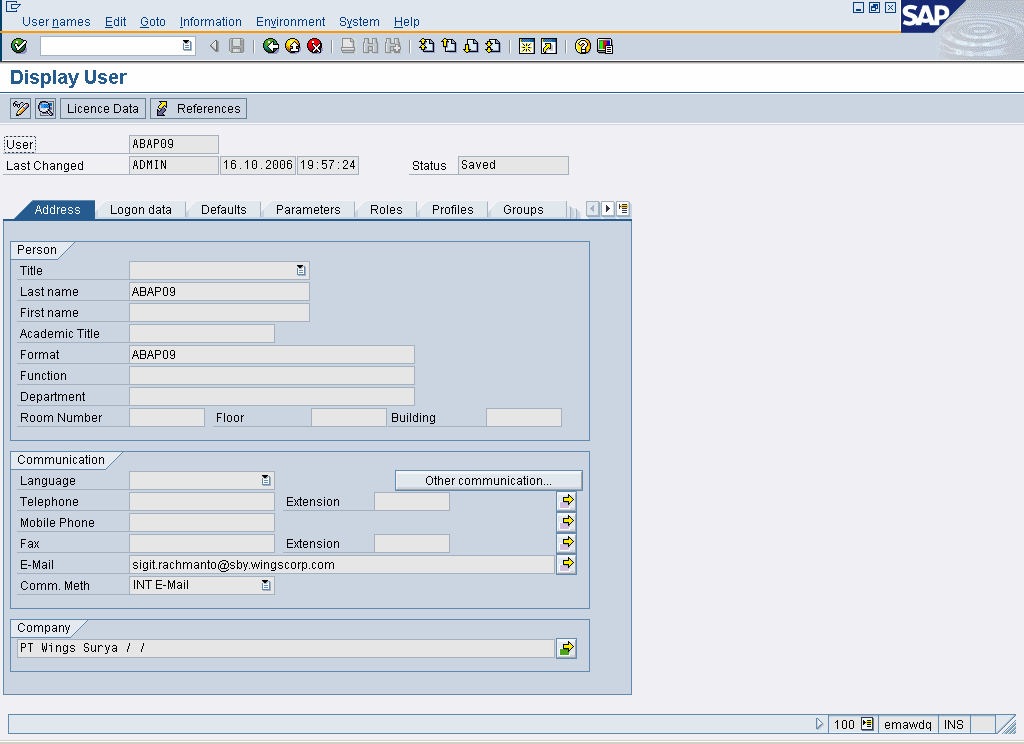Click the red Cancel icon
The width and height of the screenshot is (1024, 744).
pos(315,46)
